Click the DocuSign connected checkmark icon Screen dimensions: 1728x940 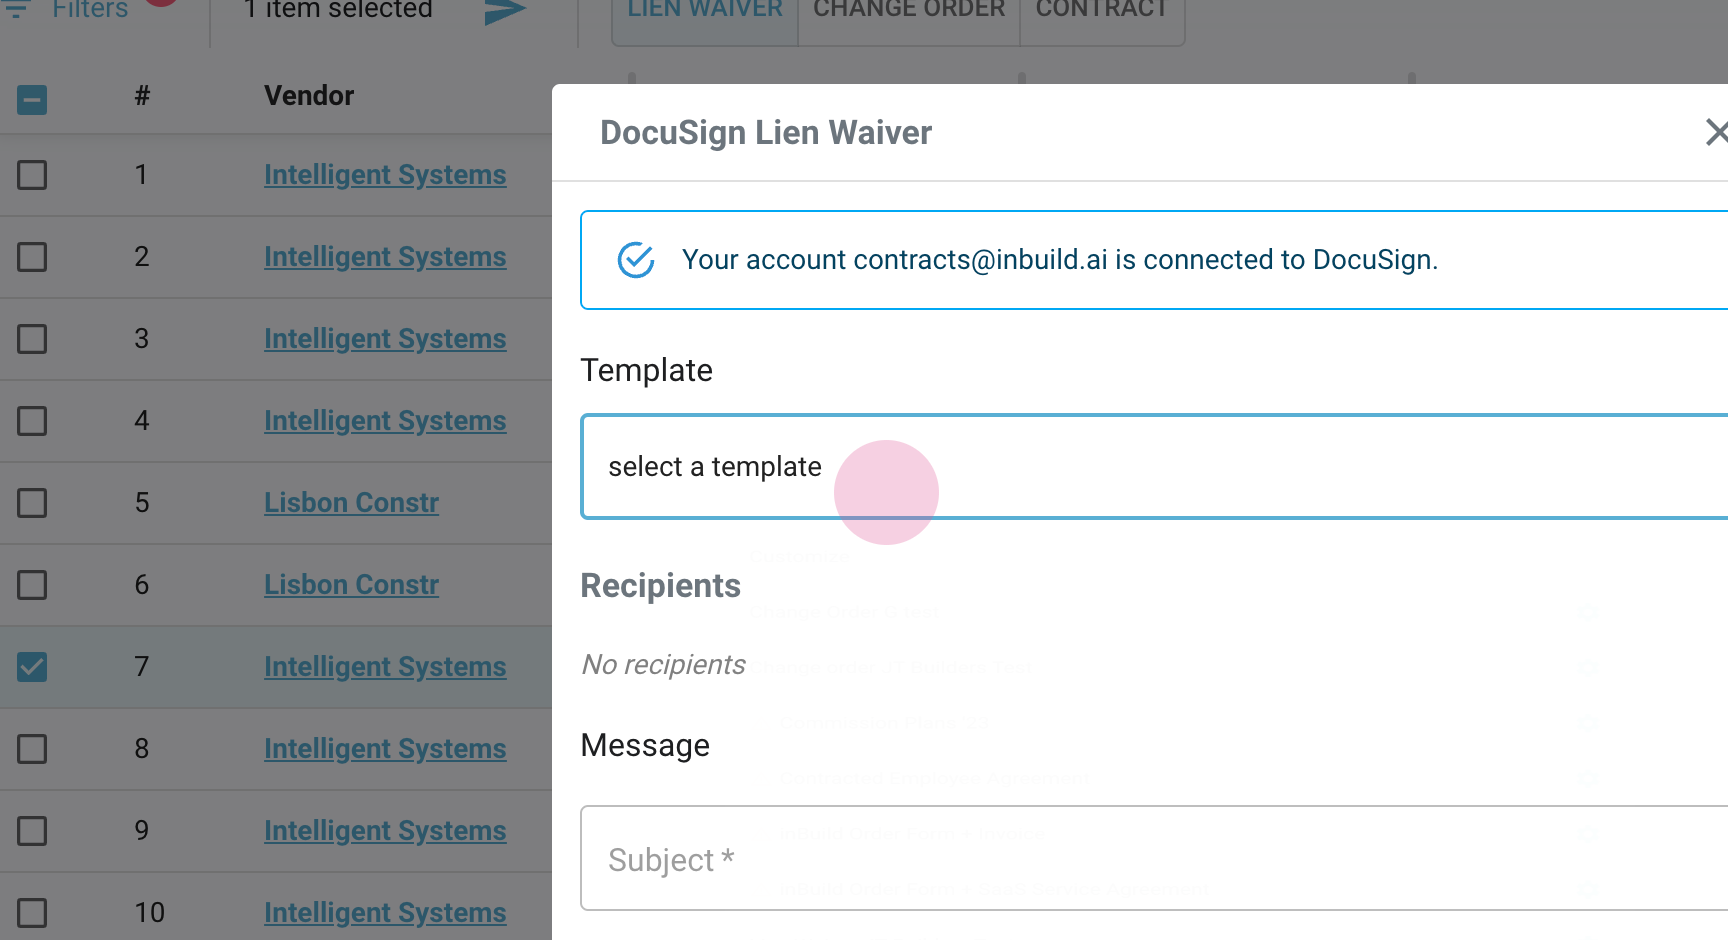(636, 260)
